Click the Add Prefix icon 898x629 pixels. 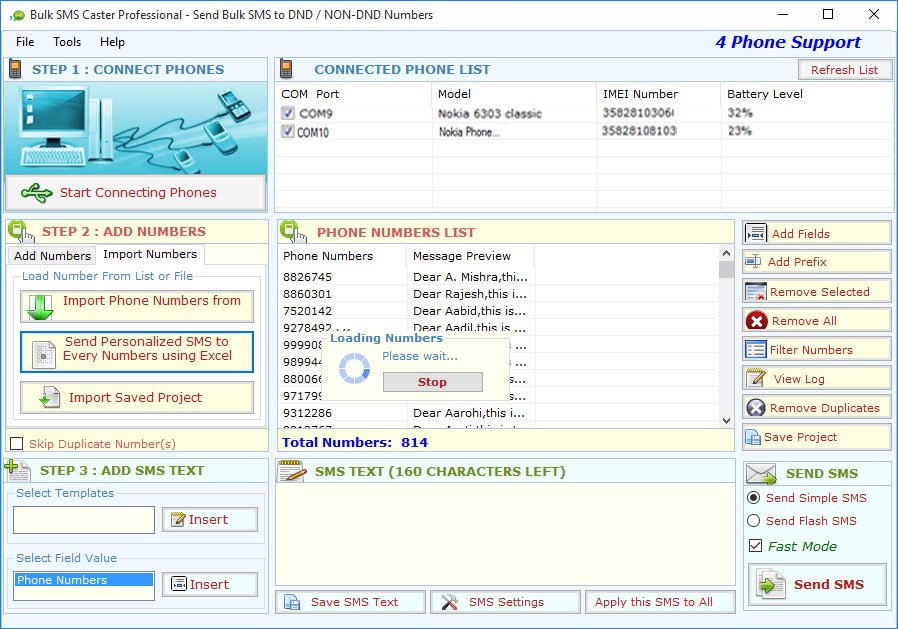coord(753,262)
